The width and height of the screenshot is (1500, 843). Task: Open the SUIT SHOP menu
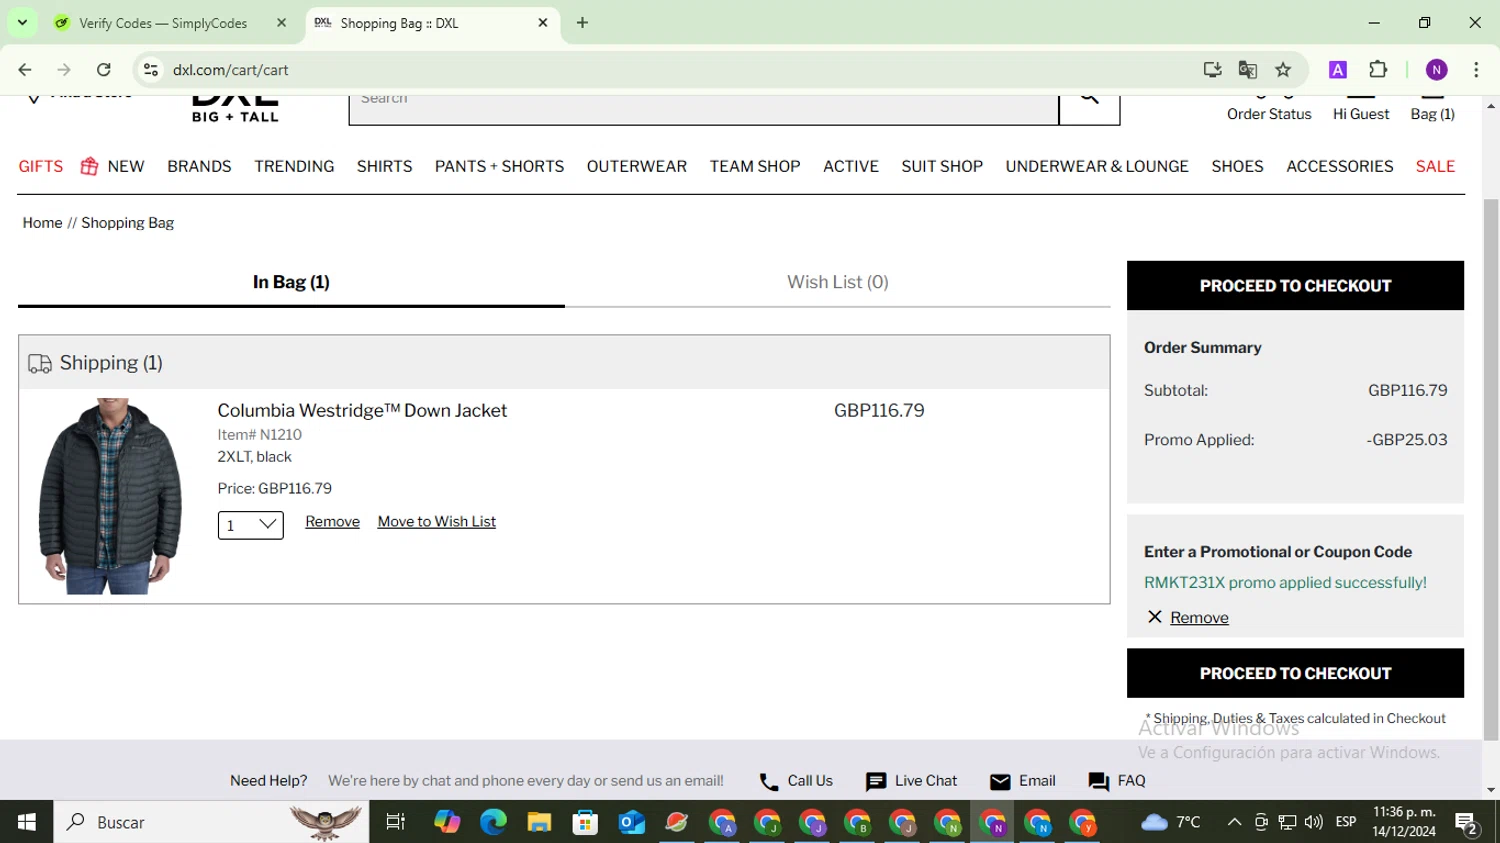tap(942, 166)
